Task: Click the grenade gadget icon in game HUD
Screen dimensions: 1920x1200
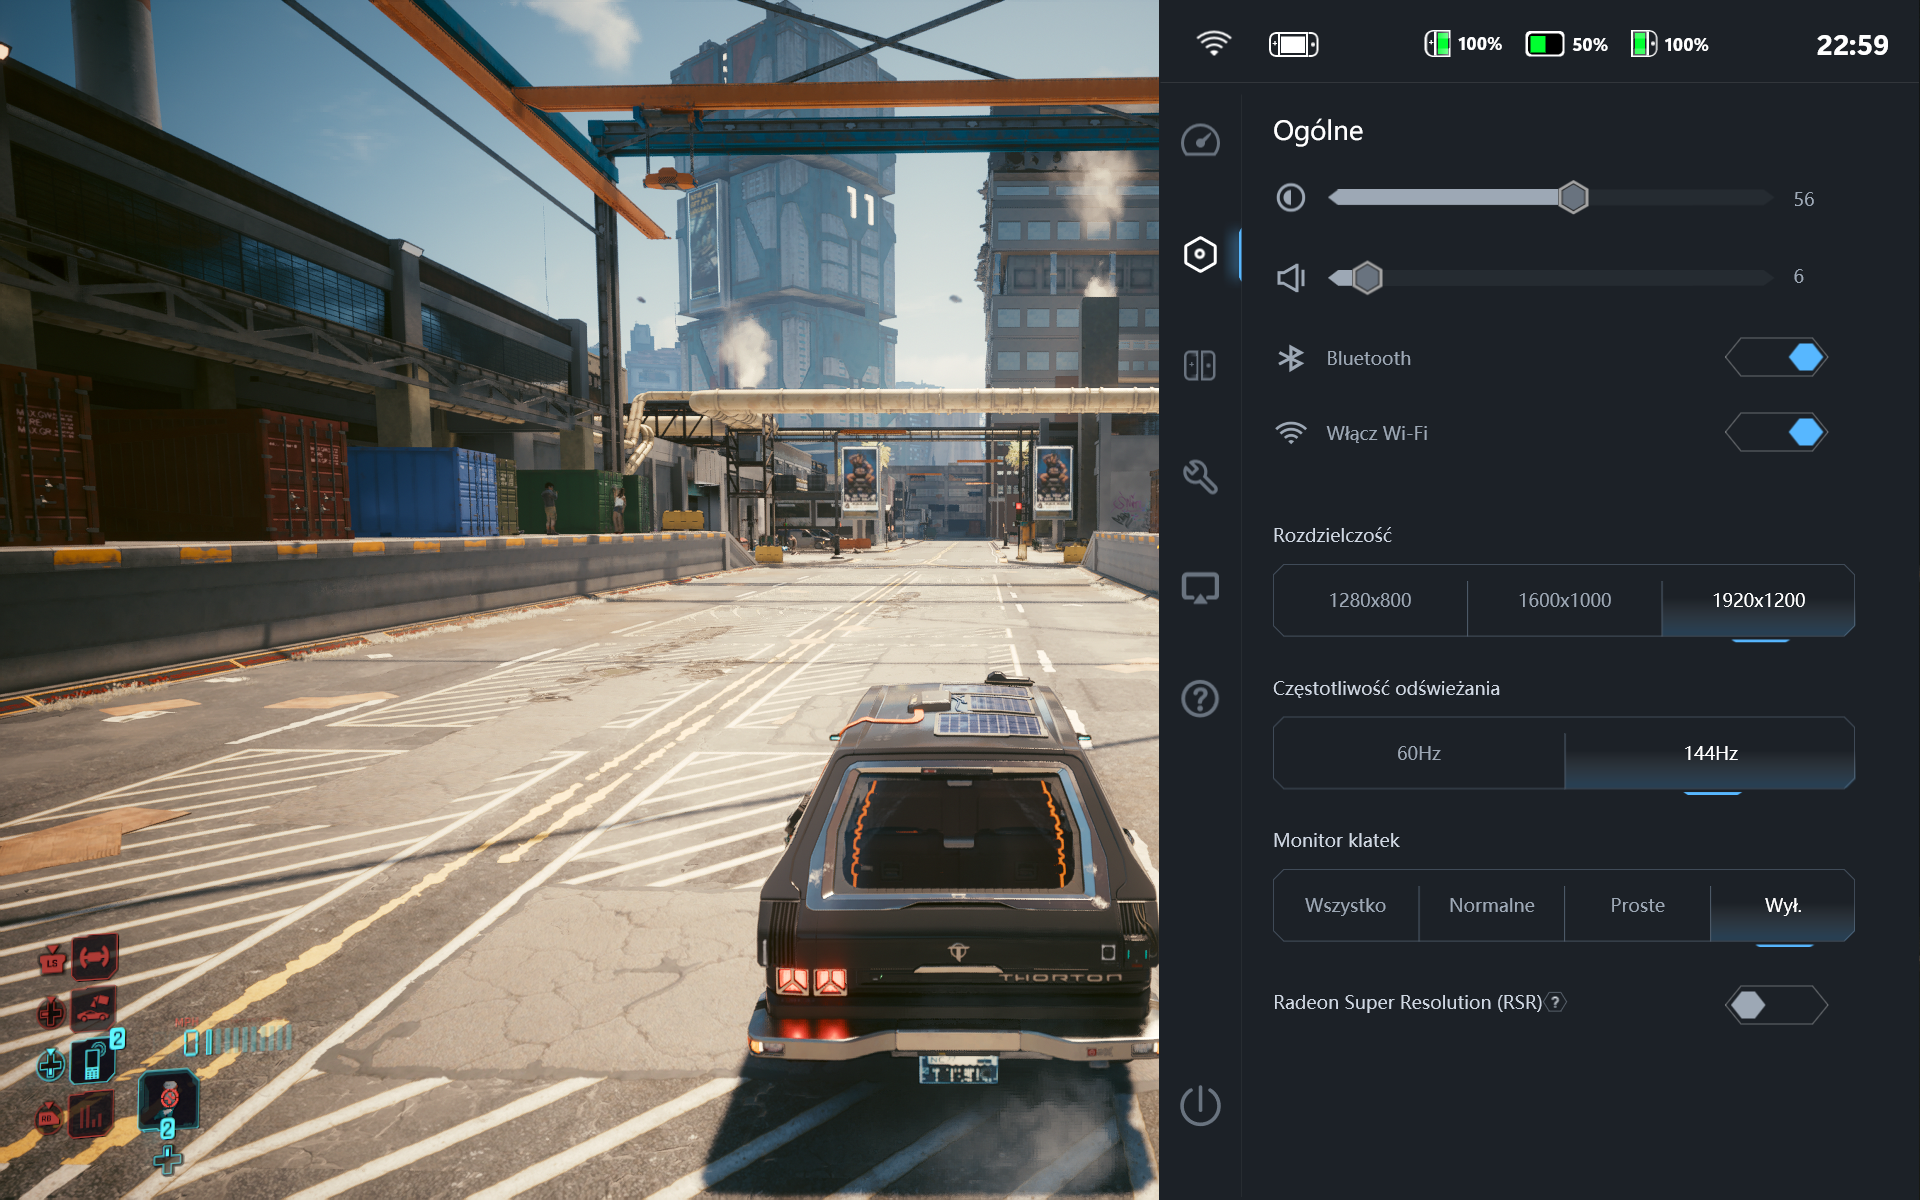Action: 169,1097
